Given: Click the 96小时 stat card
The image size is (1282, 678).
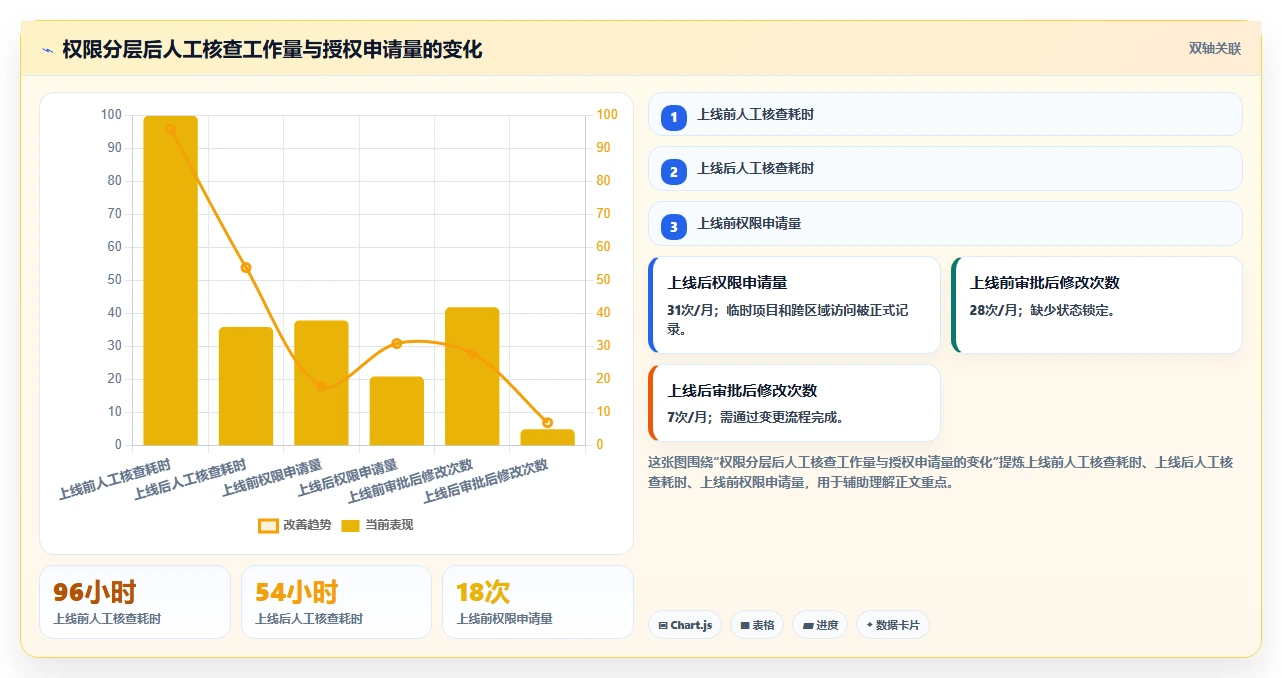Looking at the screenshot, I should pos(135,602).
